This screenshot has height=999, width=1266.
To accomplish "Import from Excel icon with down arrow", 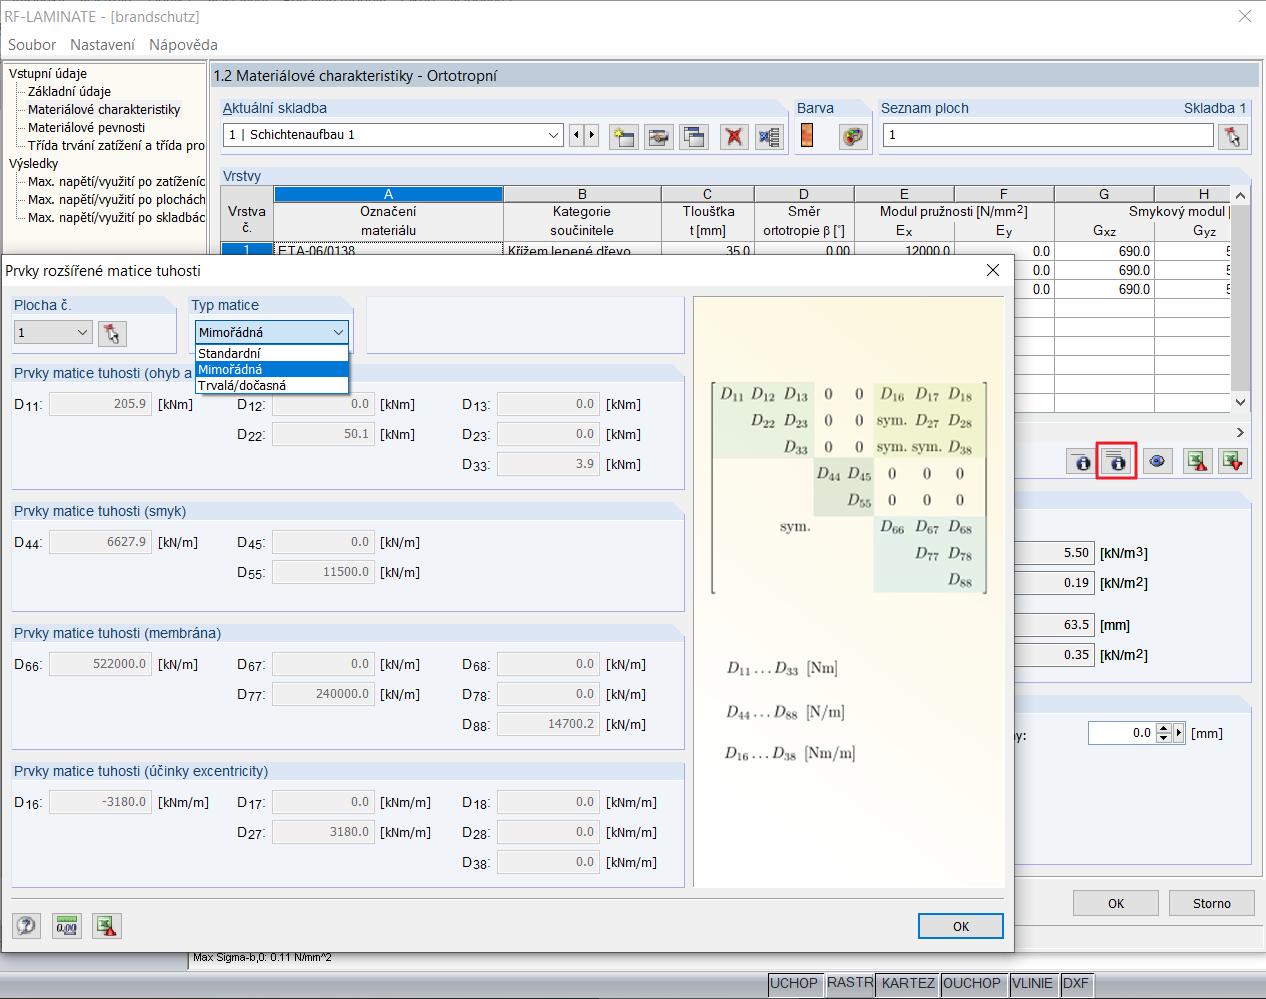I will click(1233, 461).
